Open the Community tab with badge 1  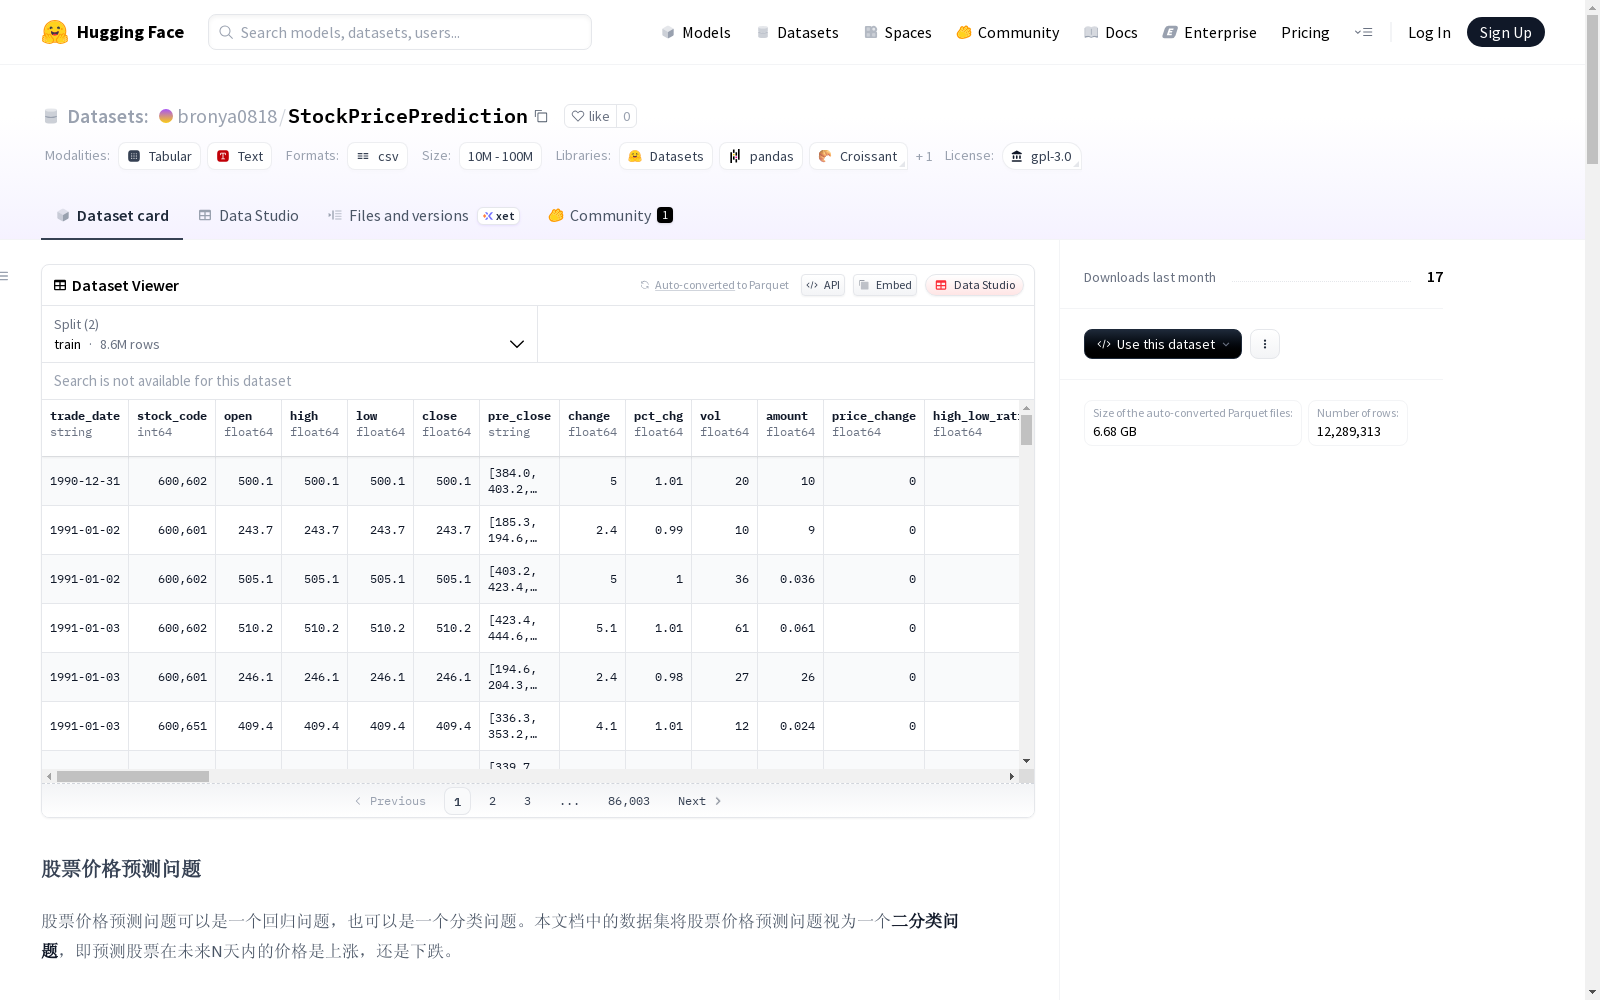coord(610,215)
